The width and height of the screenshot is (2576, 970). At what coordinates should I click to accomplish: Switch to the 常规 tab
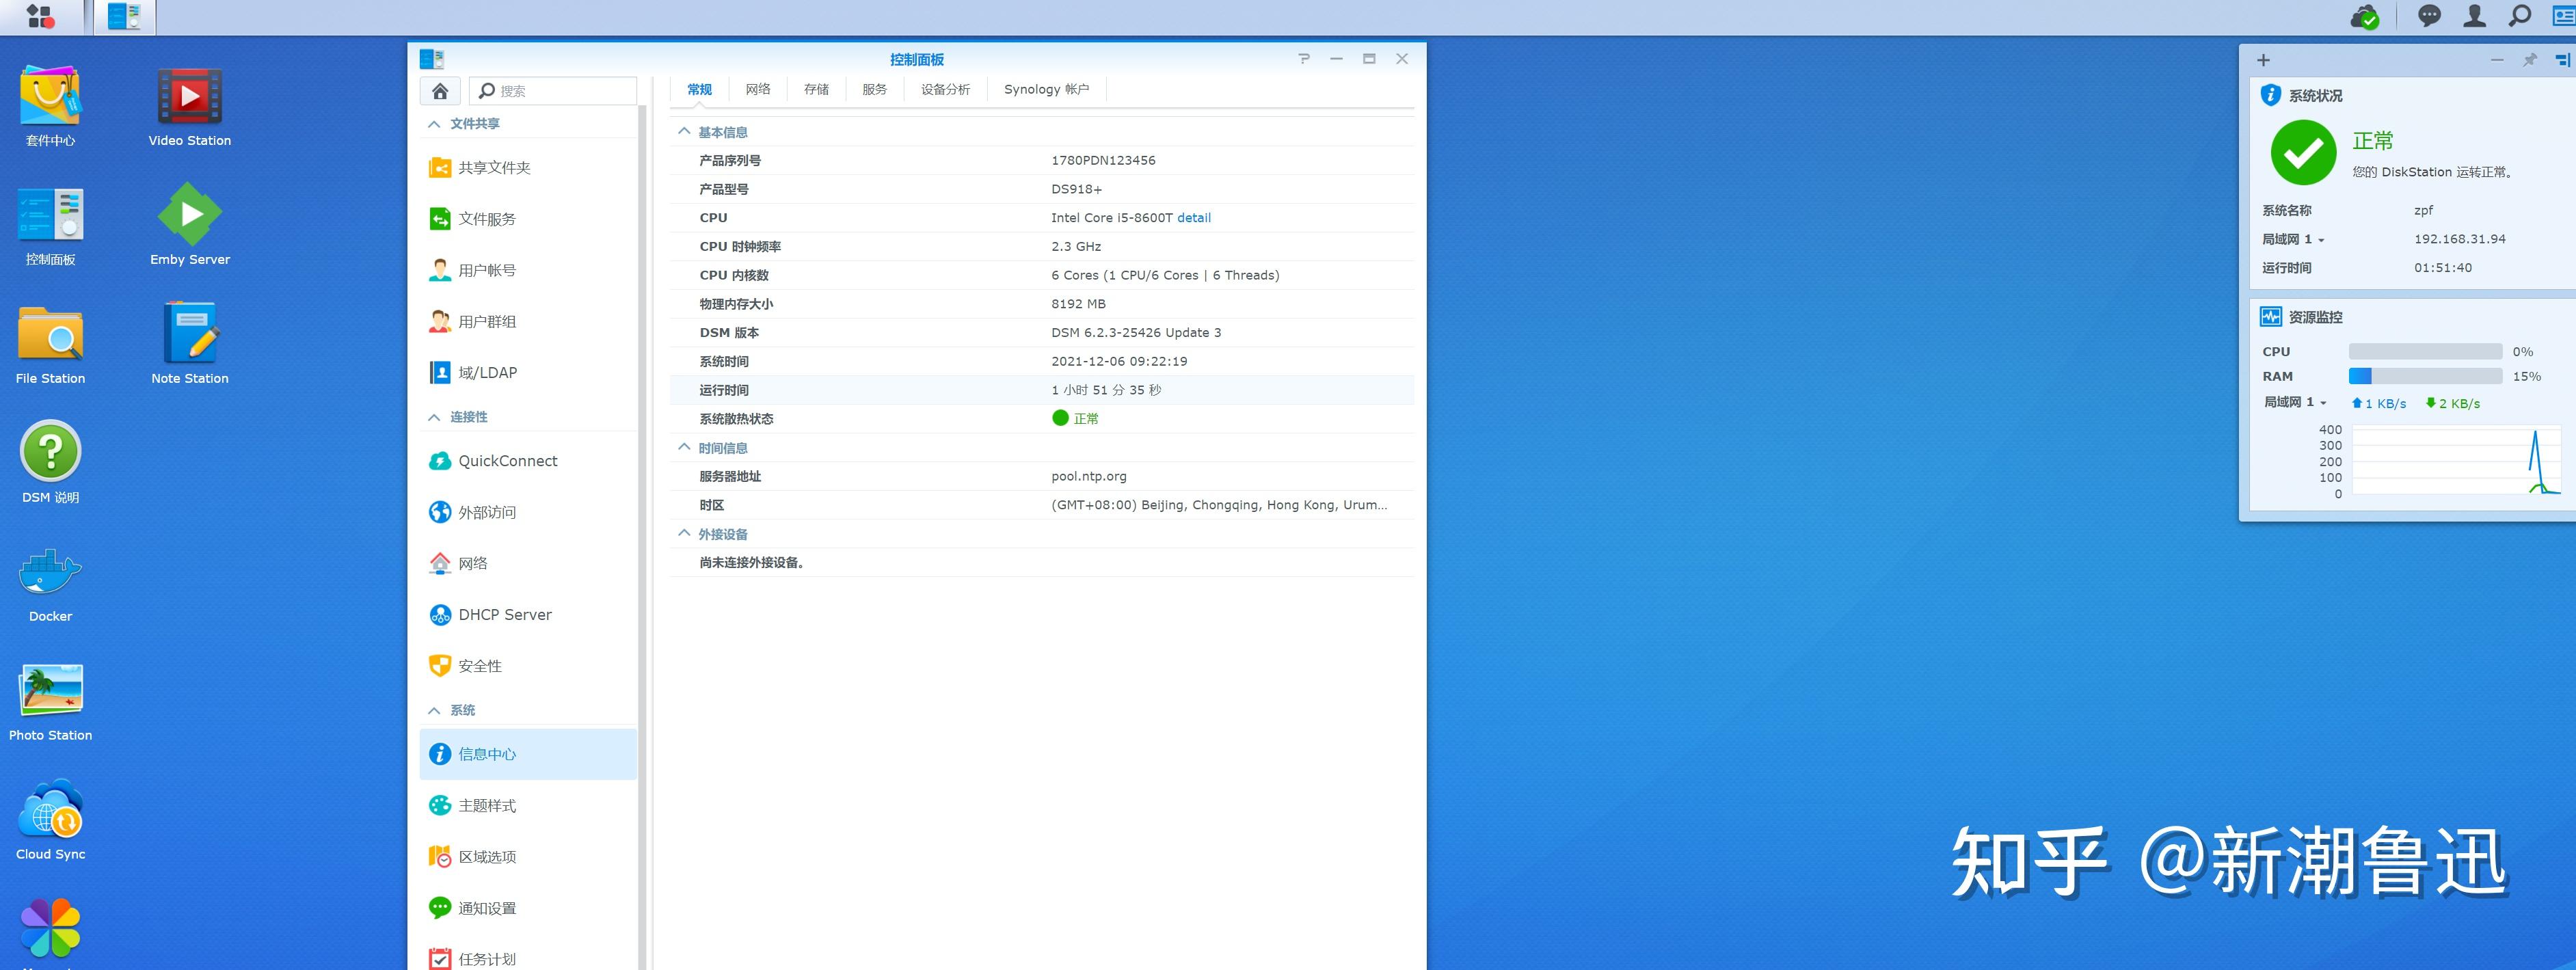point(699,90)
